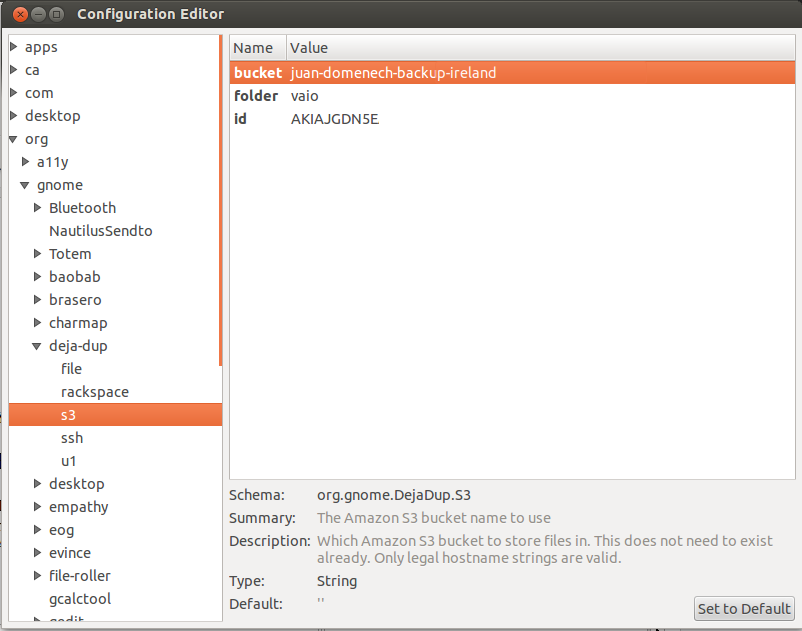Select the ssh key under deja-dup
Viewport: 802px width, 631px height.
click(72, 438)
